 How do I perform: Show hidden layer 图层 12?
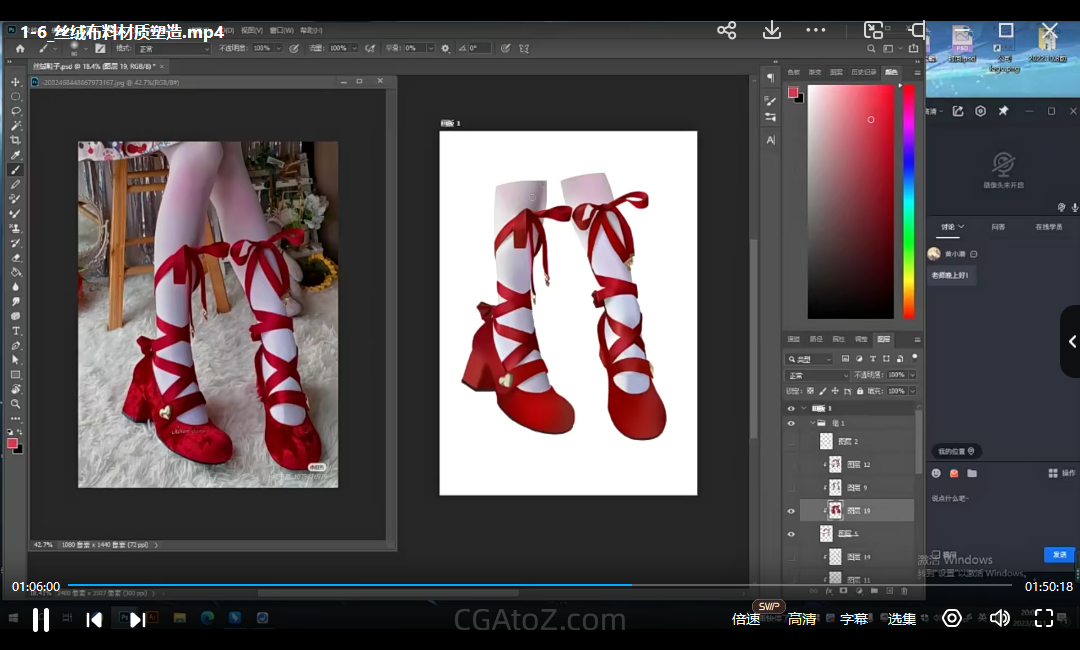(x=791, y=465)
